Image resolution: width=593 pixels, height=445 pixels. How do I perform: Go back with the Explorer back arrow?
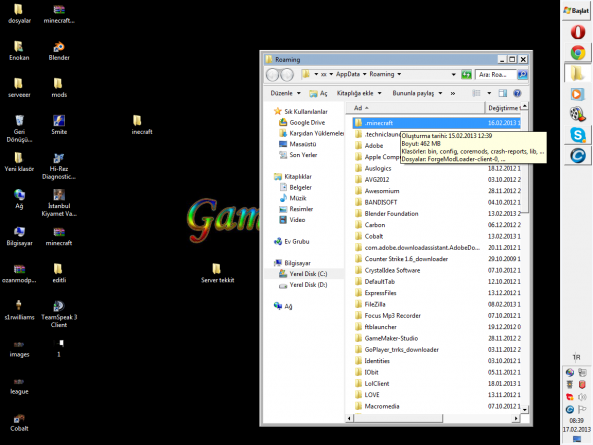[273, 74]
